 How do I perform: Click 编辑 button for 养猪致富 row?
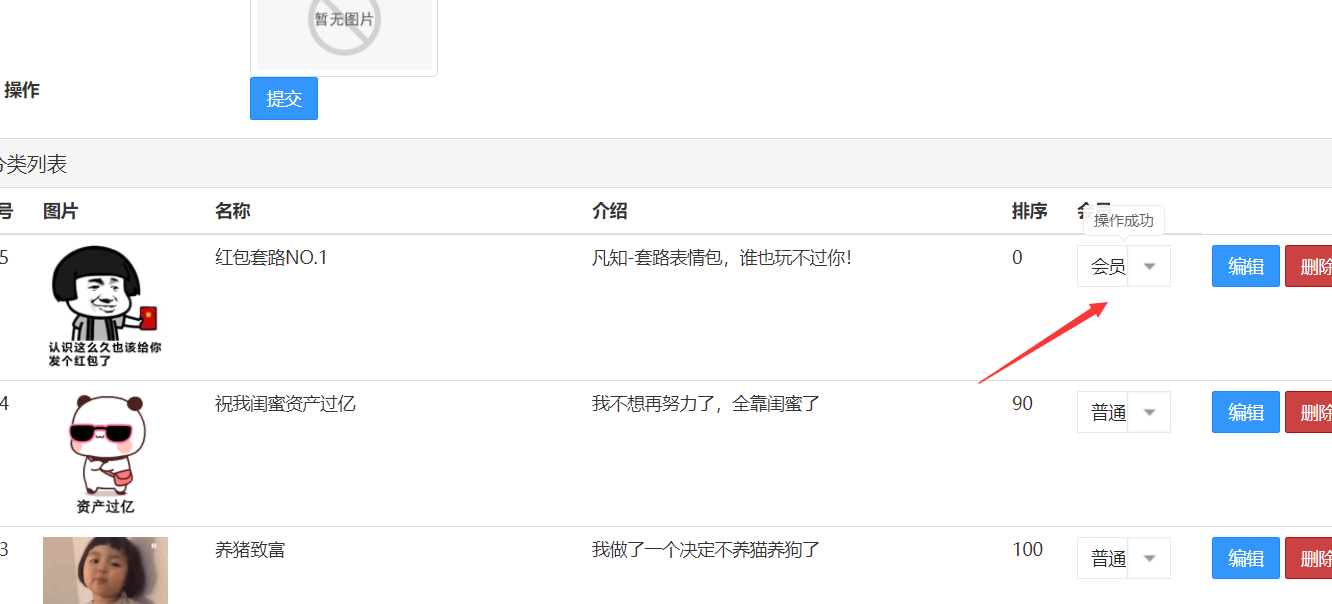(x=1246, y=558)
